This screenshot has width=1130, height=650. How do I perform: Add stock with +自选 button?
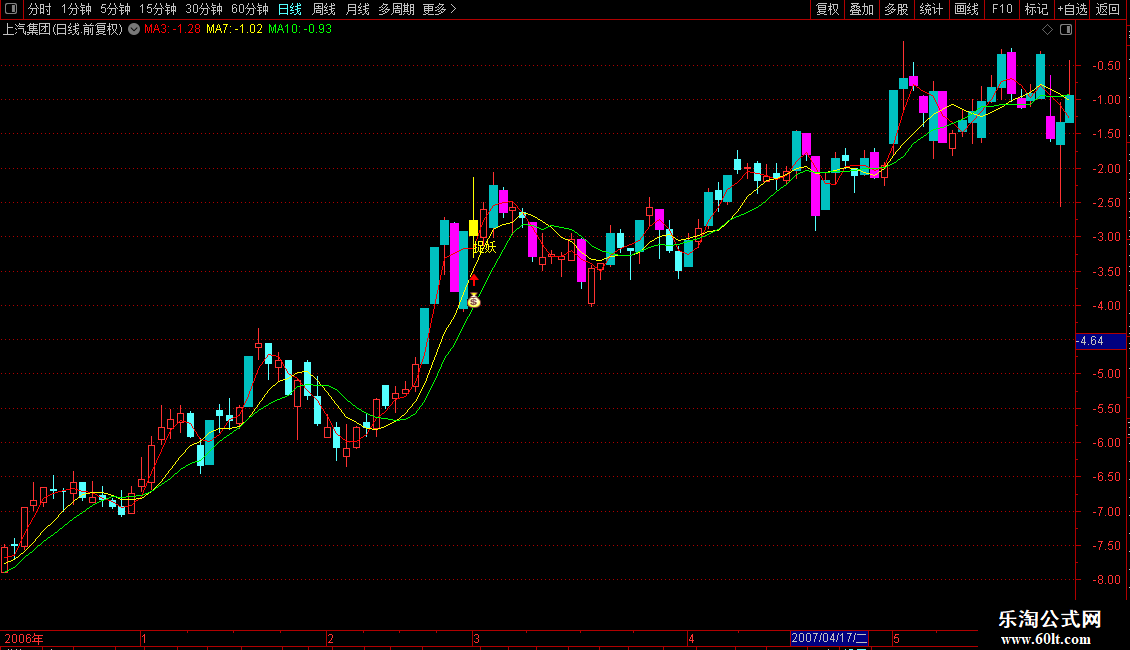pyautogui.click(x=1072, y=9)
